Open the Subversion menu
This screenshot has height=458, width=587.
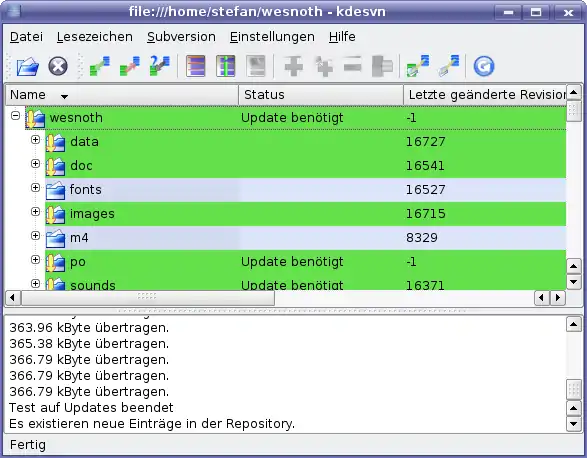click(181, 37)
